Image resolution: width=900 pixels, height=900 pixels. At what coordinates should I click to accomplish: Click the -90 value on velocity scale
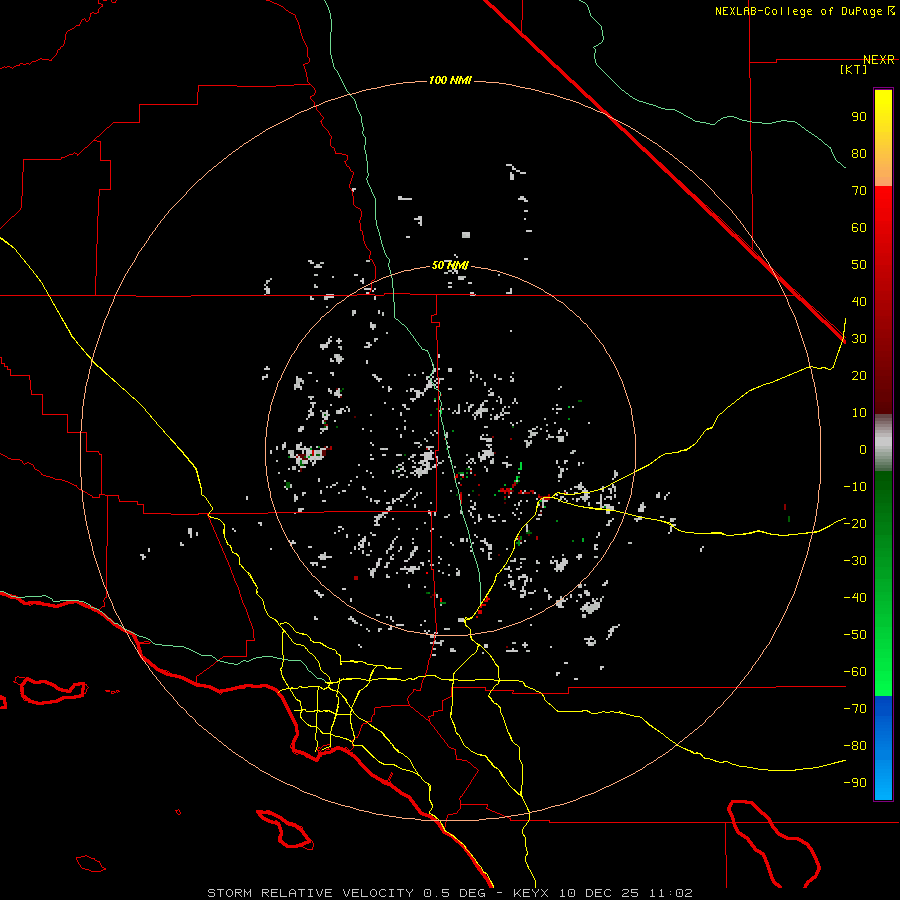[x=855, y=782]
